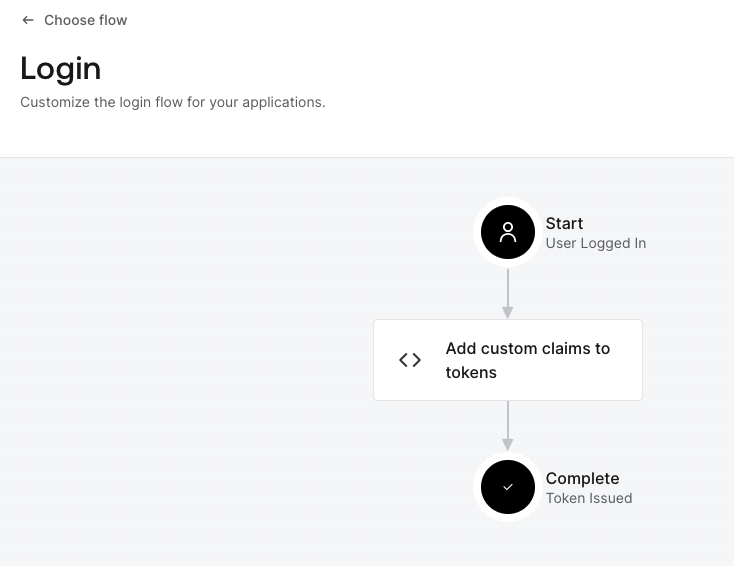Screen dimensions: 734x566
Task: Click the Login page heading
Action: (61, 69)
